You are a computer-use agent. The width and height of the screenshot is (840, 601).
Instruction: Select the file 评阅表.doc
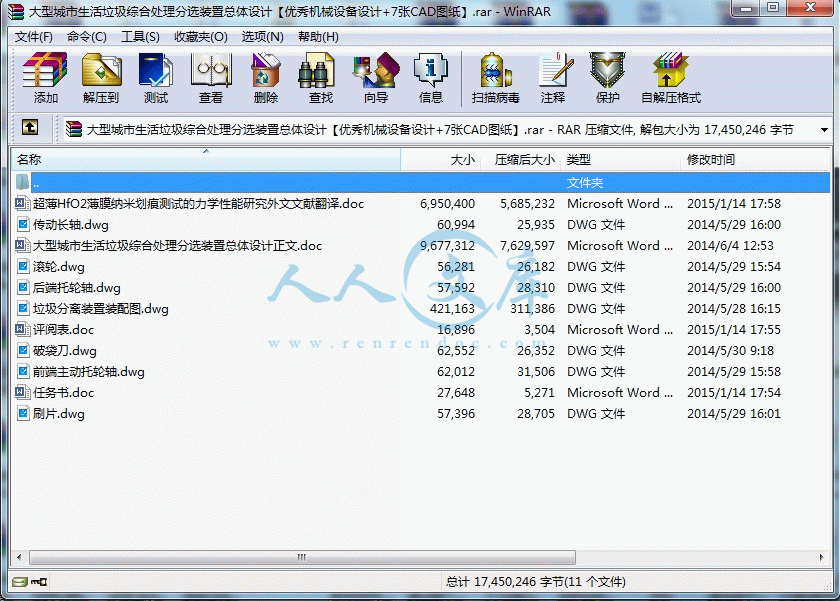(63, 329)
